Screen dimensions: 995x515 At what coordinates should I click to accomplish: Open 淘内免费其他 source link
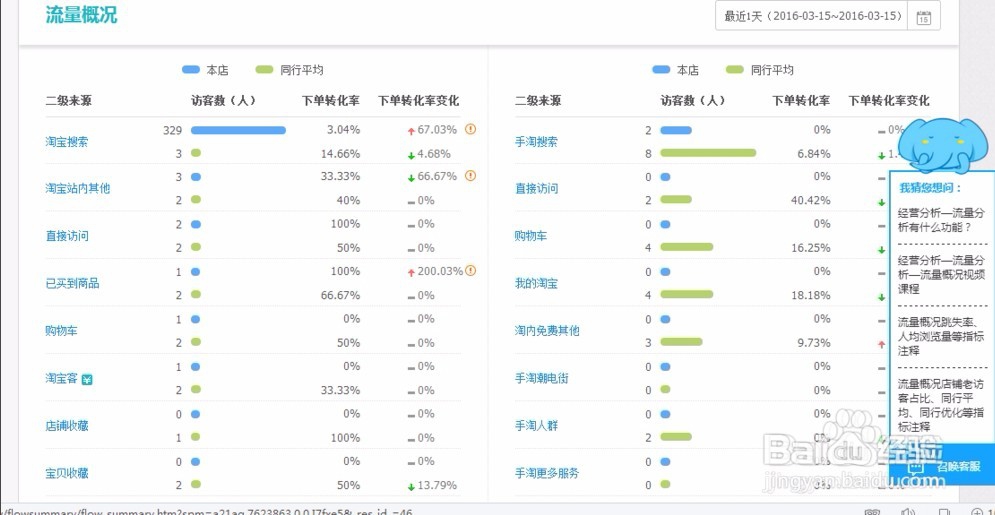[547, 330]
